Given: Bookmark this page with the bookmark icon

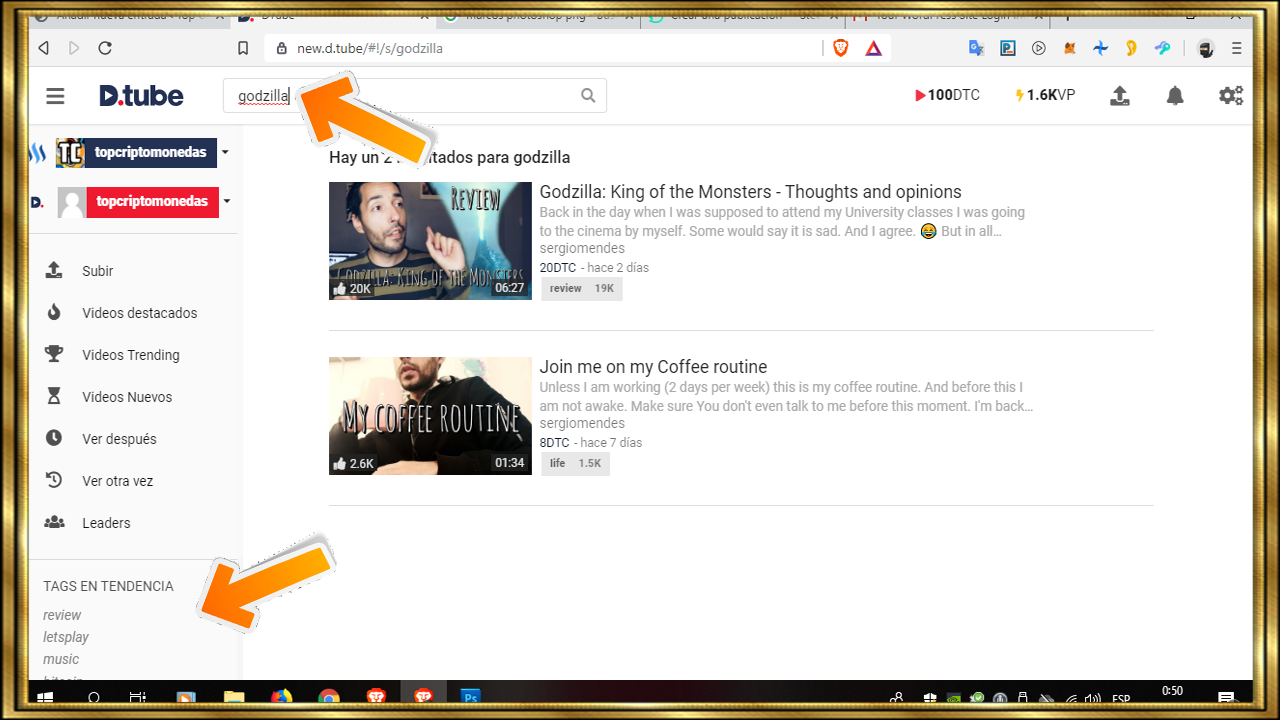Looking at the screenshot, I should pyautogui.click(x=243, y=48).
